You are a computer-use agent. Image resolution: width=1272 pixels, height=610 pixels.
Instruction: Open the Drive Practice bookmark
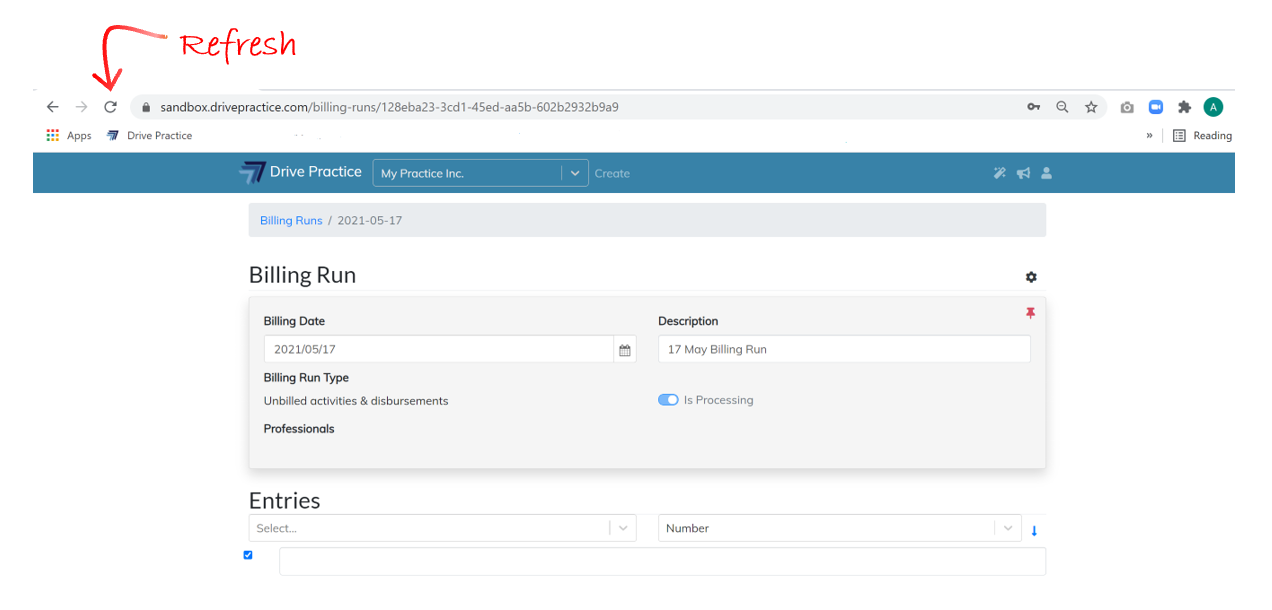point(149,136)
